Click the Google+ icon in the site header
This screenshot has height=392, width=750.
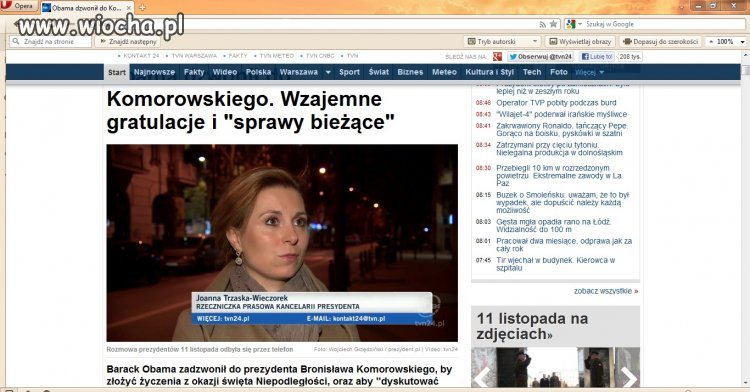click(497, 56)
